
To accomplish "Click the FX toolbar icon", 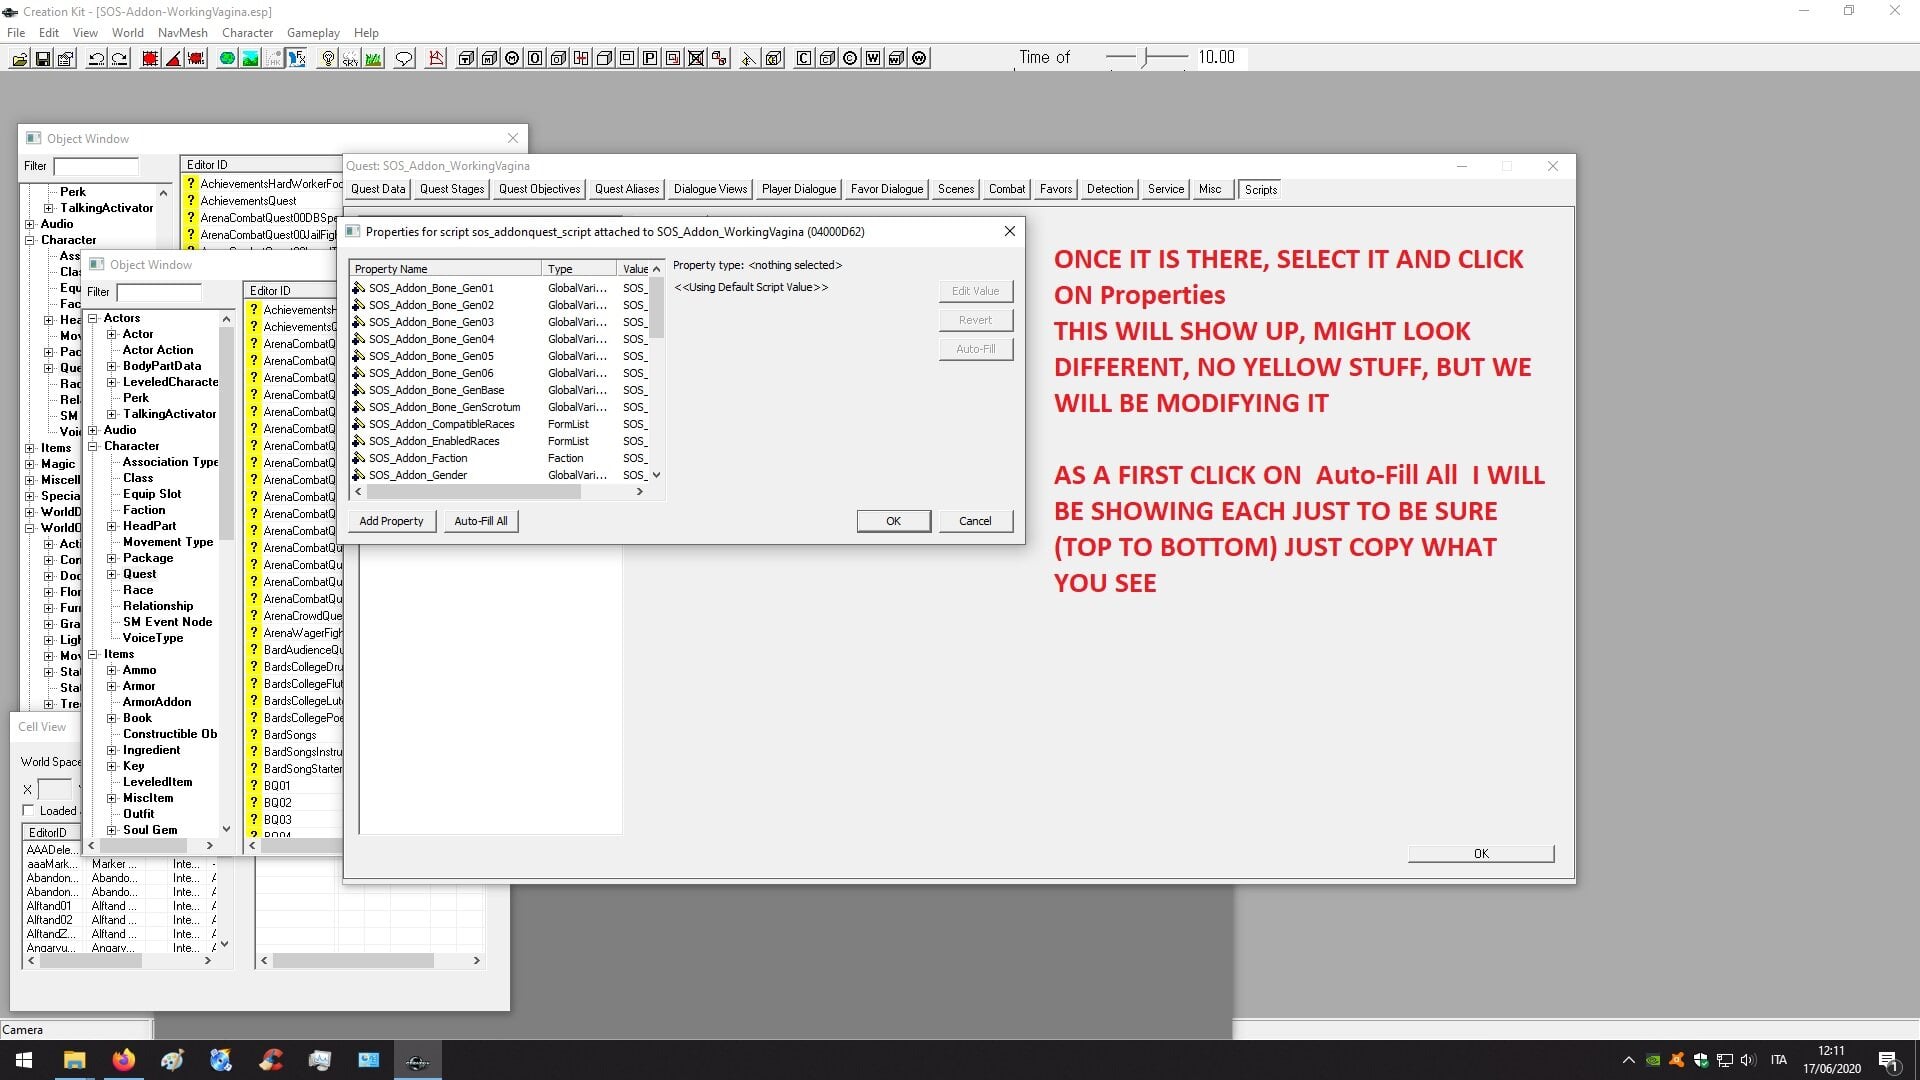I will tap(297, 58).
